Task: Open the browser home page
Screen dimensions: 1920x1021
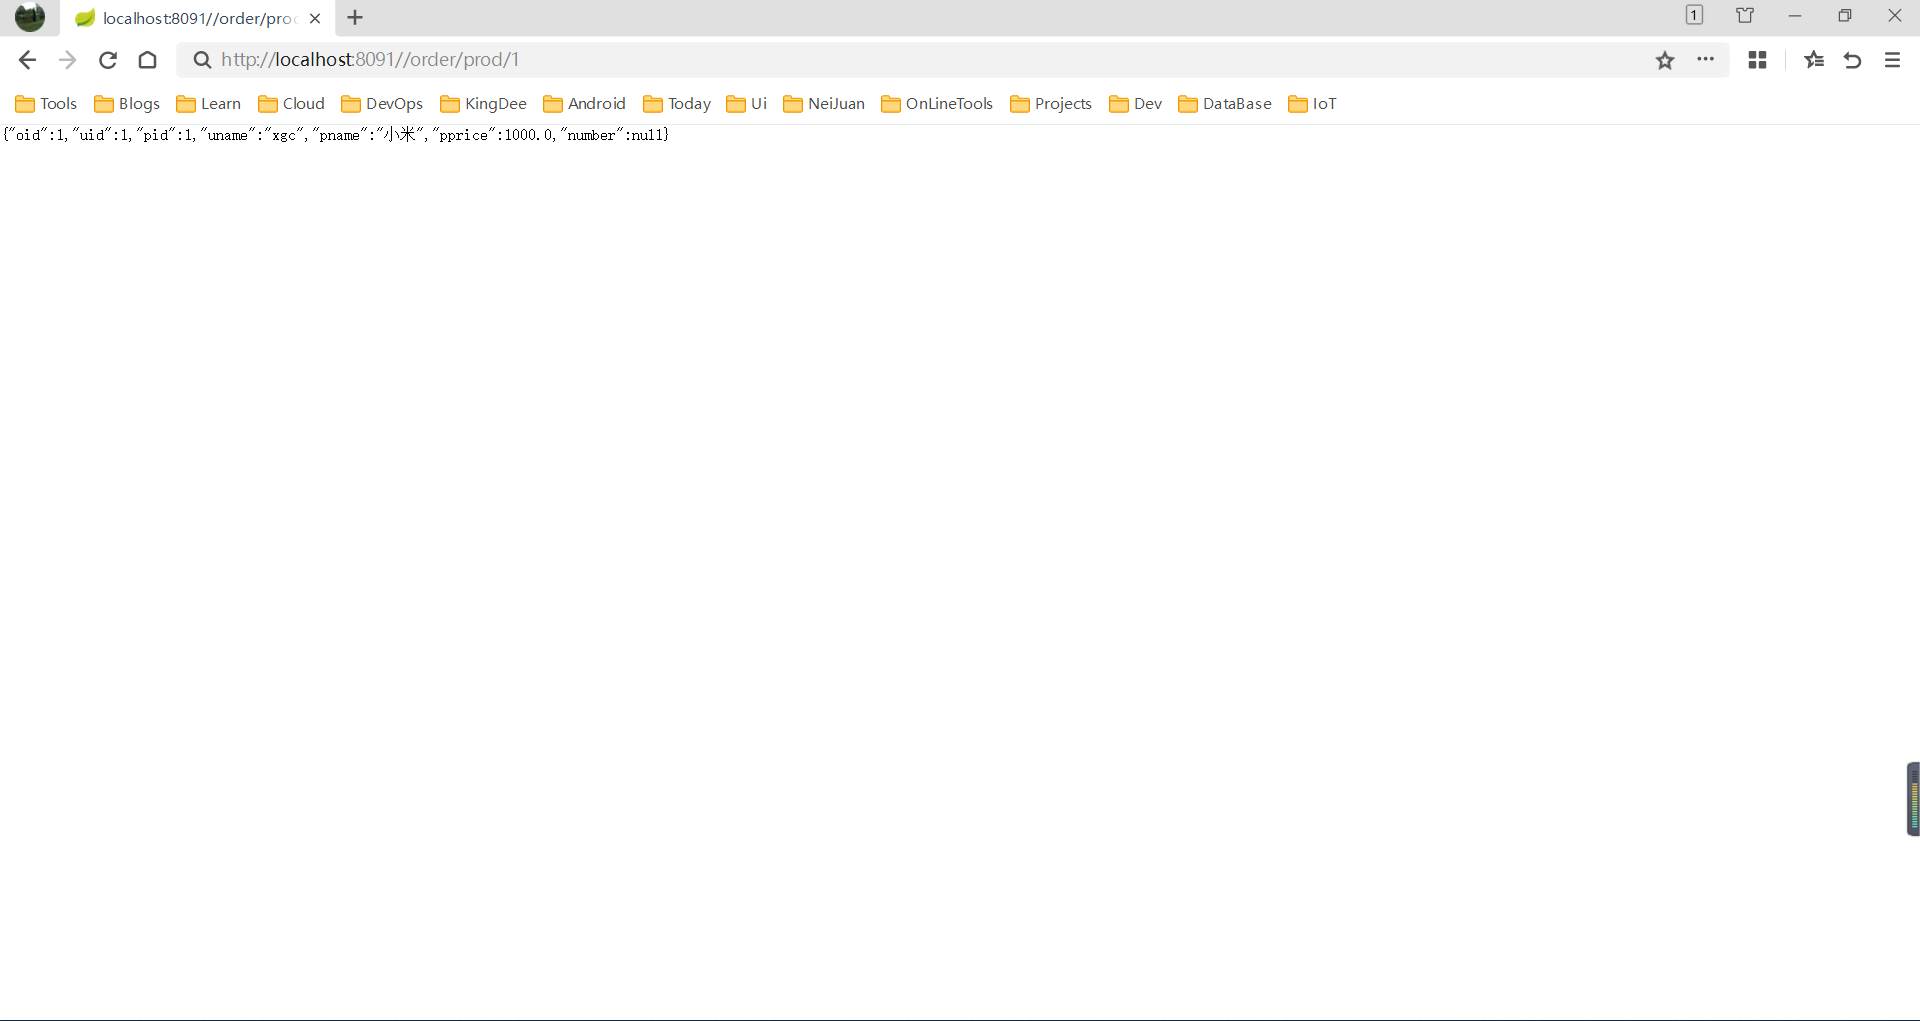Action: coord(148,60)
